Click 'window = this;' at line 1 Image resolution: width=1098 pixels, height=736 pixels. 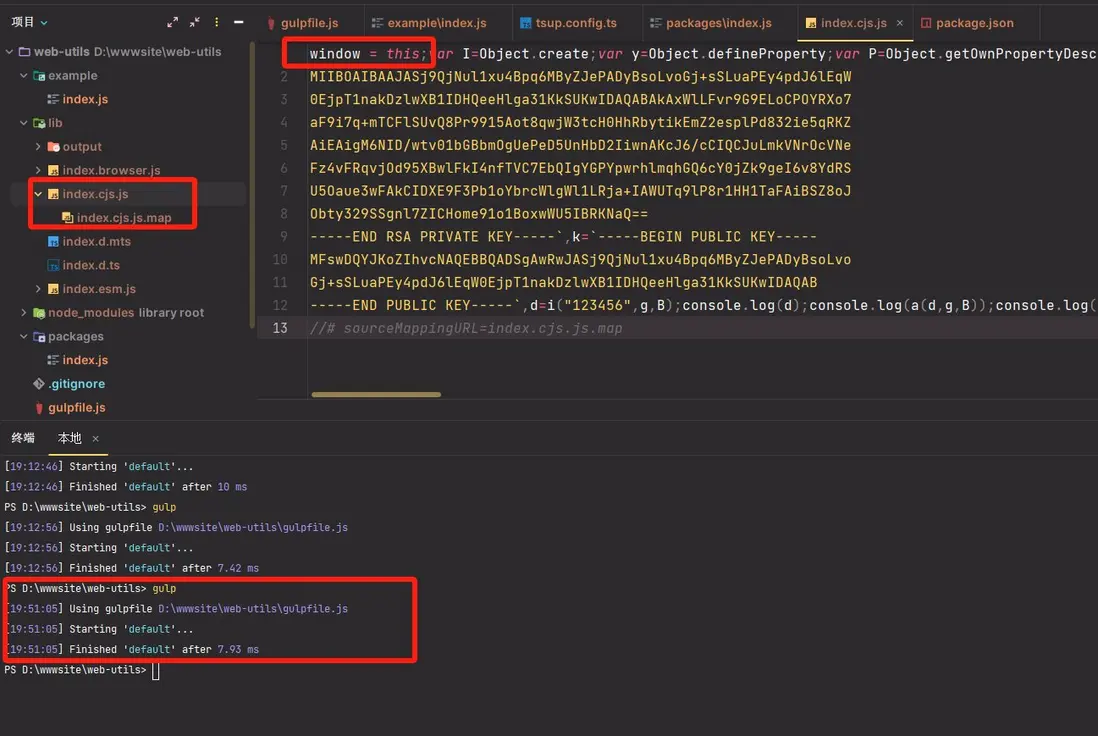[x=368, y=54]
